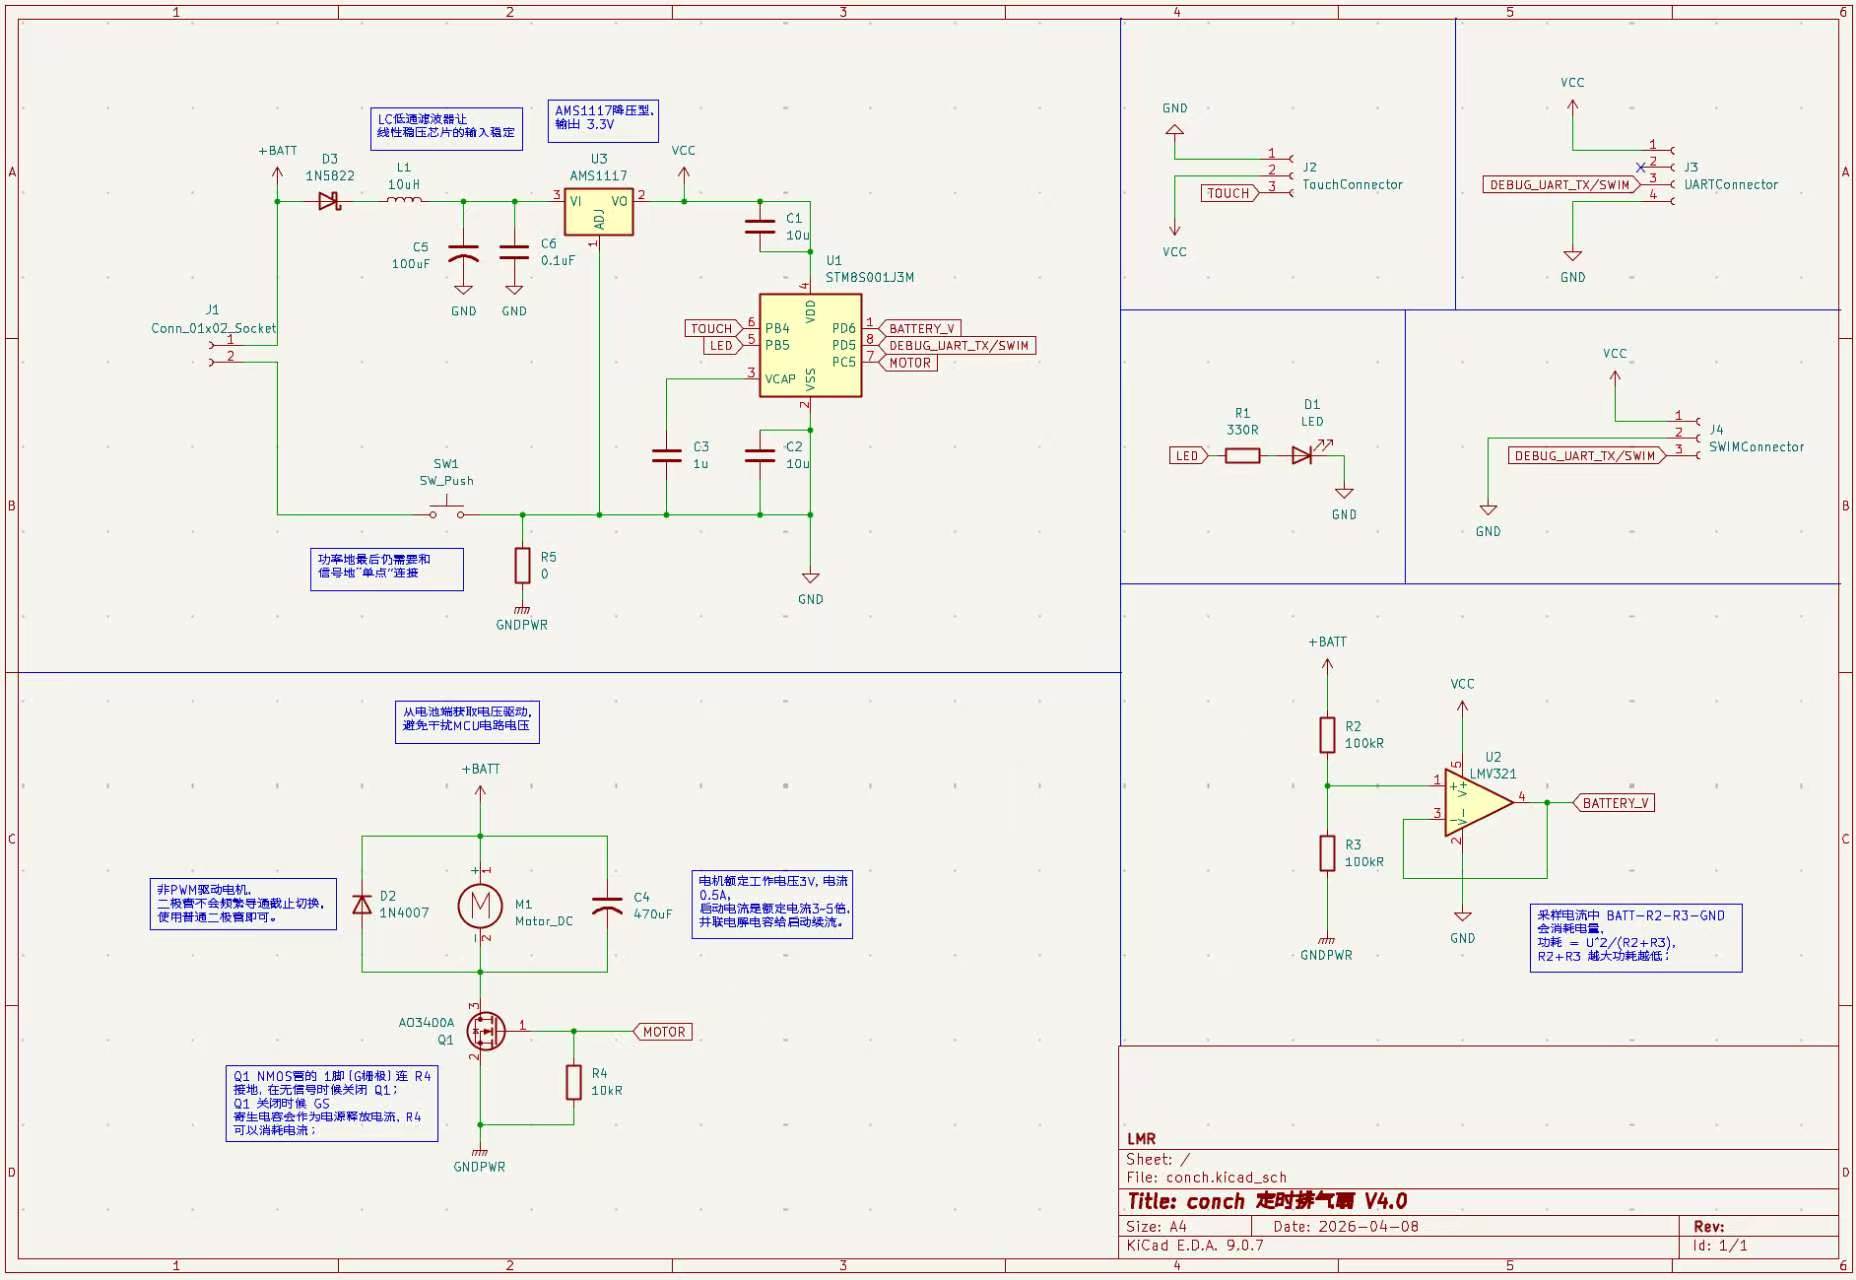The width and height of the screenshot is (1856, 1280).
Task: Click the BATTERY_V label at U1 PD6
Action: pos(919,328)
